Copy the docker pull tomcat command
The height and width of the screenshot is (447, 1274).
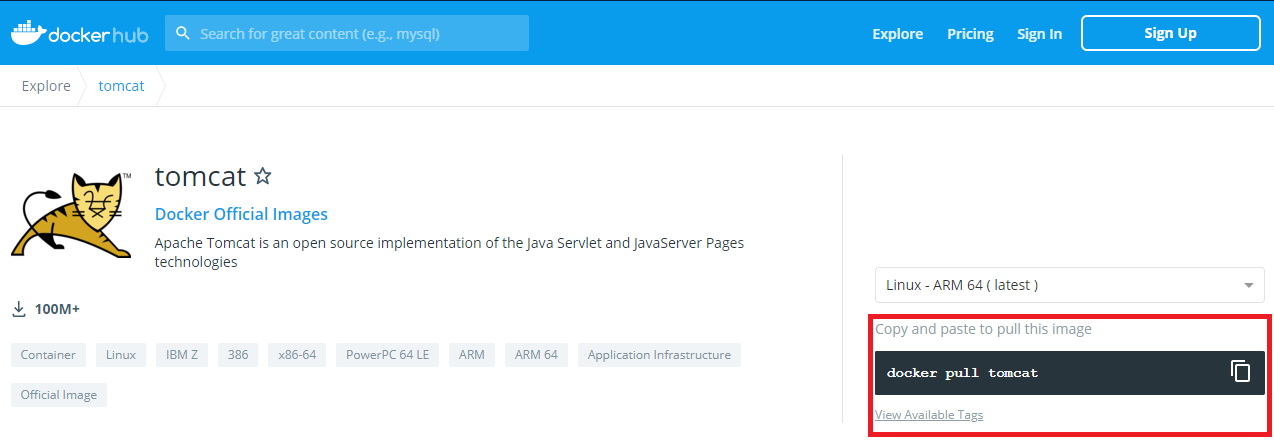coord(1240,371)
